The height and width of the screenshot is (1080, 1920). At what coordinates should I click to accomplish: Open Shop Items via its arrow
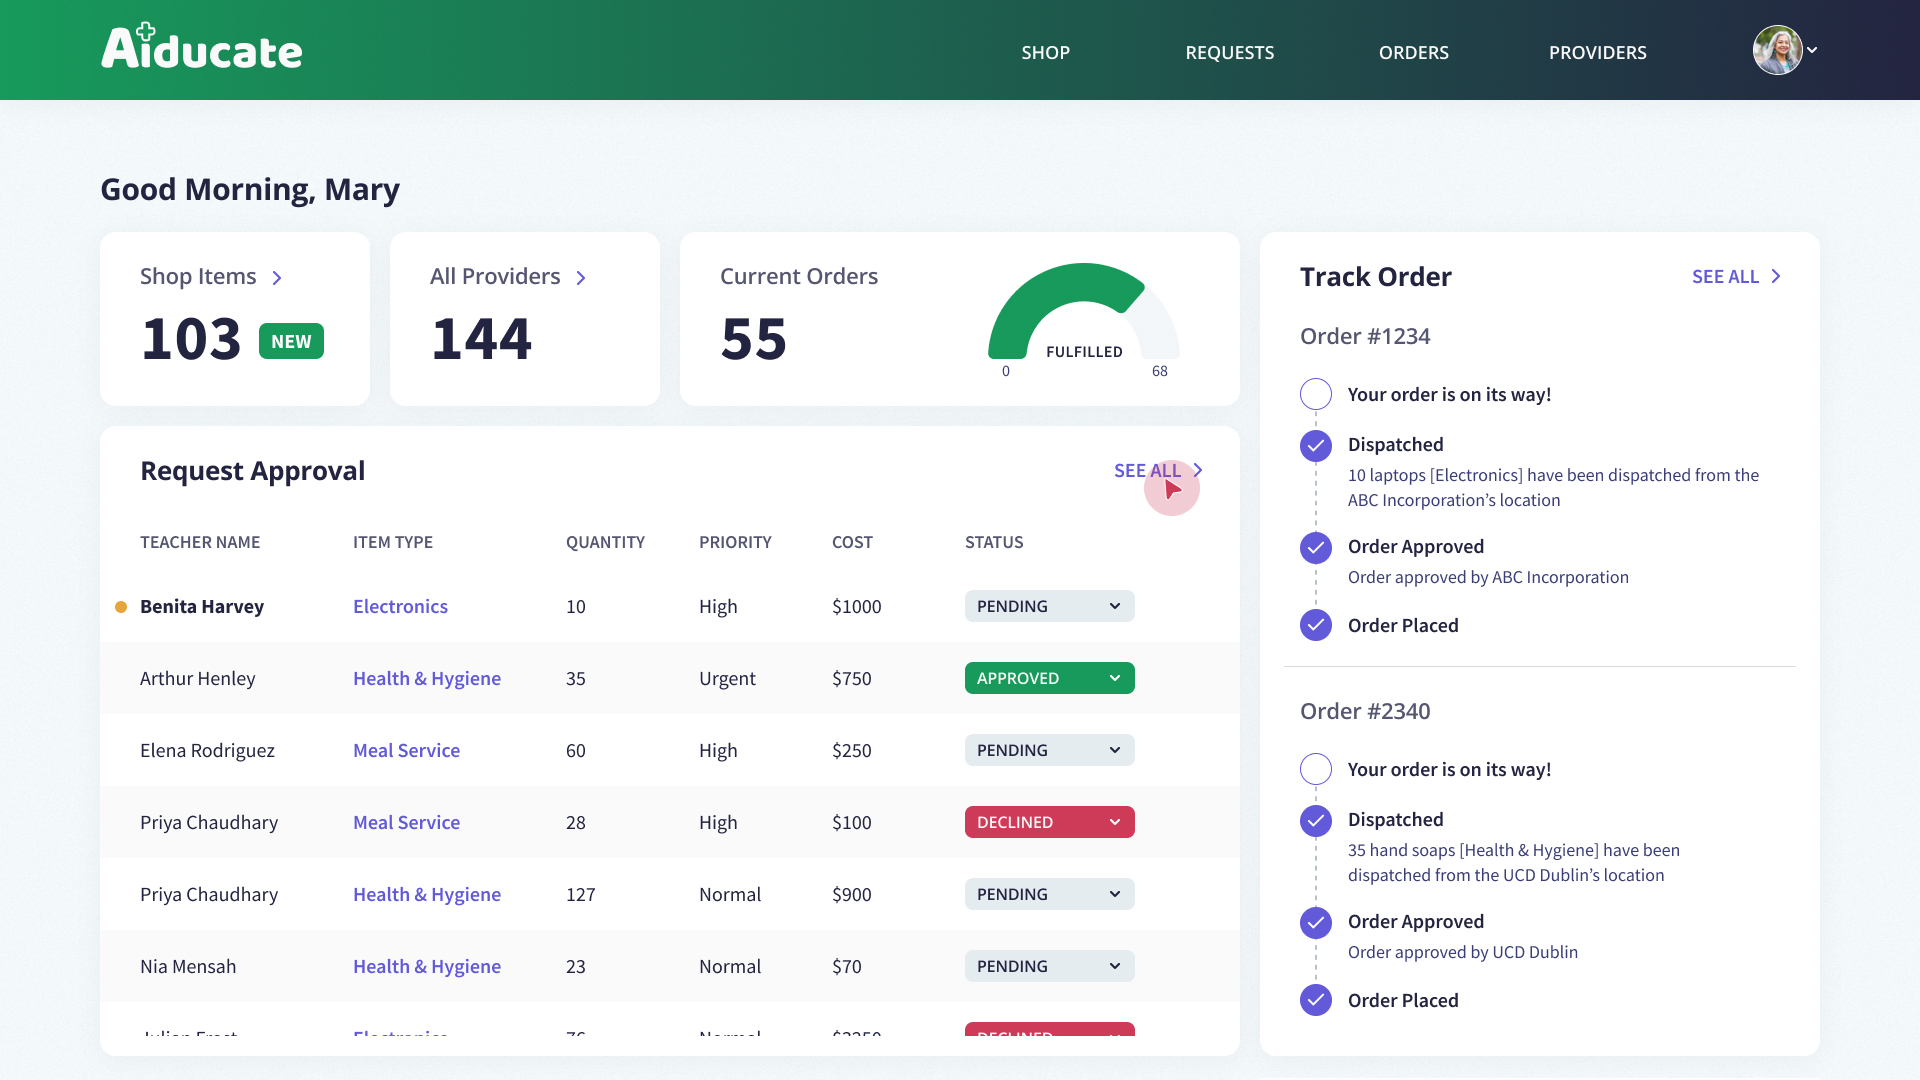pyautogui.click(x=277, y=278)
